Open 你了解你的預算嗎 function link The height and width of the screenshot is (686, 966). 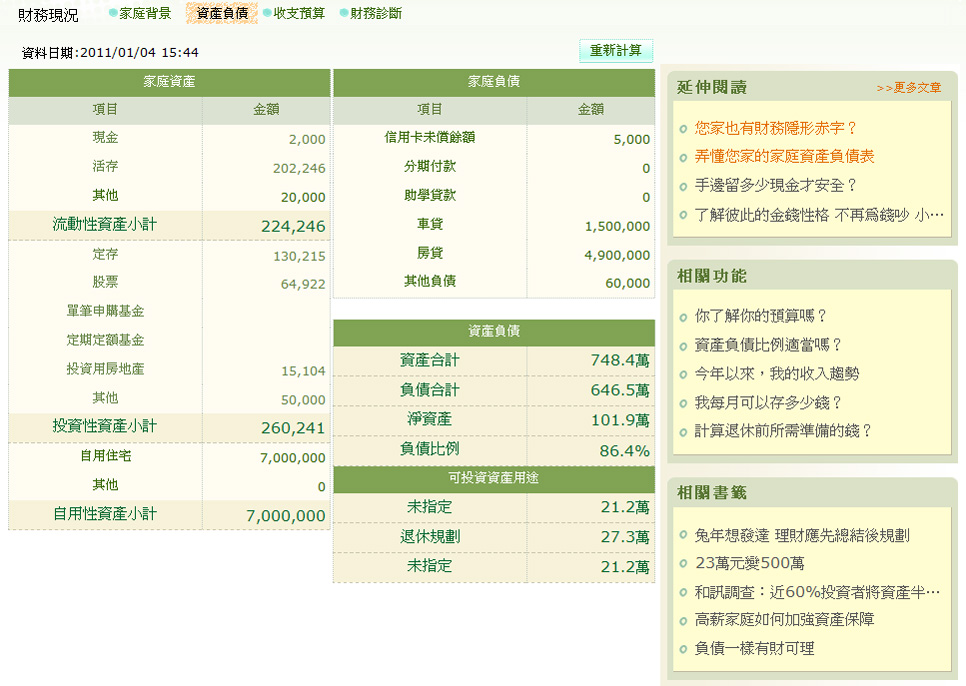tap(761, 316)
